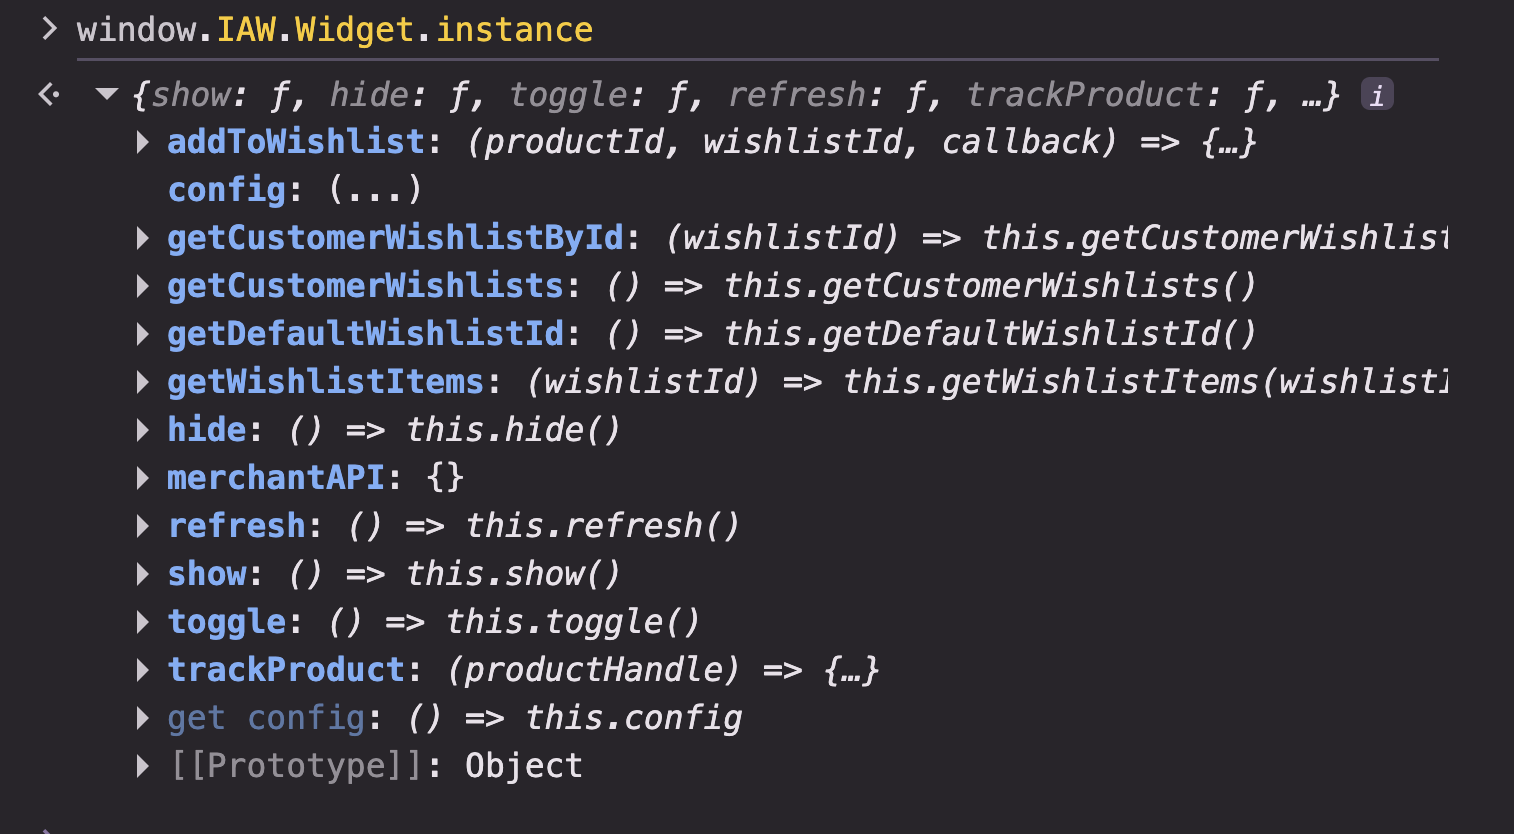Click the addToWishlist property name
1514x834 pixels.
(296, 142)
